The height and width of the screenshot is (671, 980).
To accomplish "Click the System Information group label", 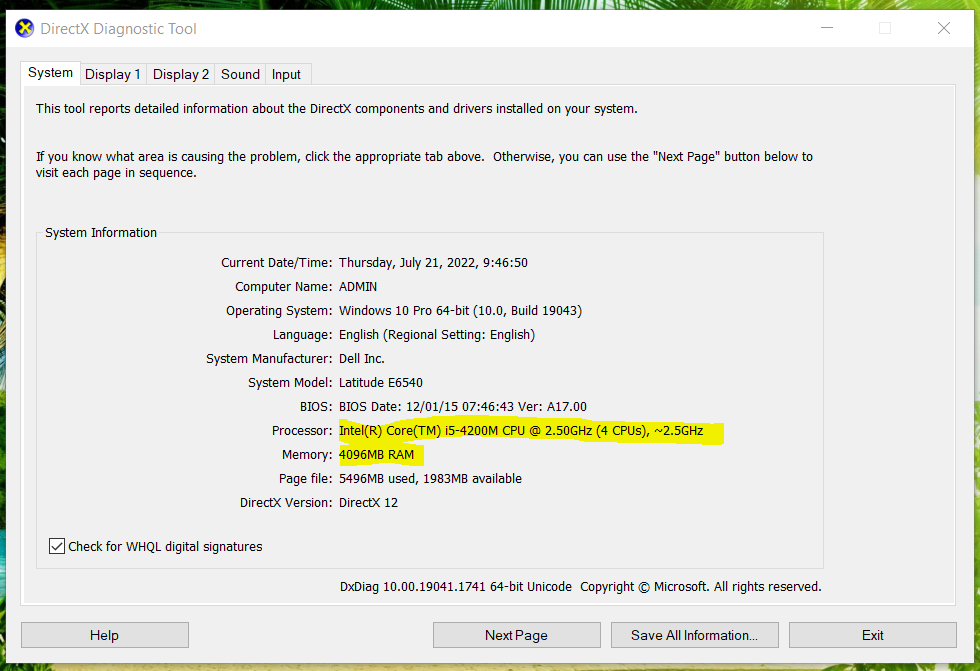I will tap(101, 232).
